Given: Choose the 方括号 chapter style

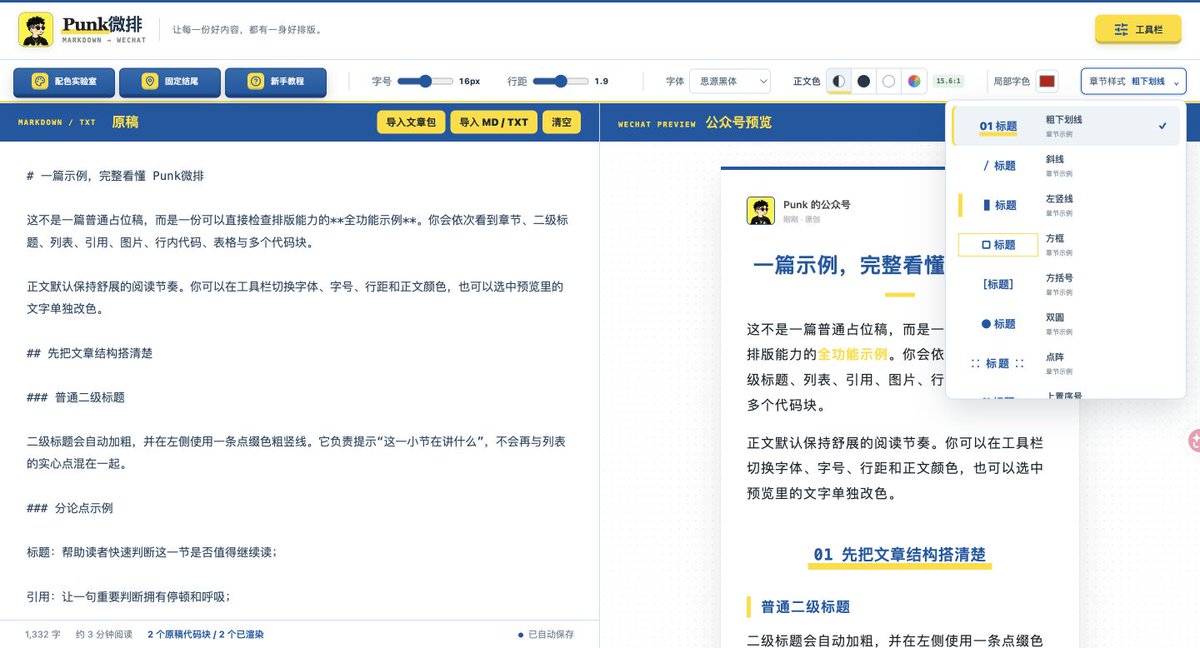Looking at the screenshot, I should click(1066, 284).
